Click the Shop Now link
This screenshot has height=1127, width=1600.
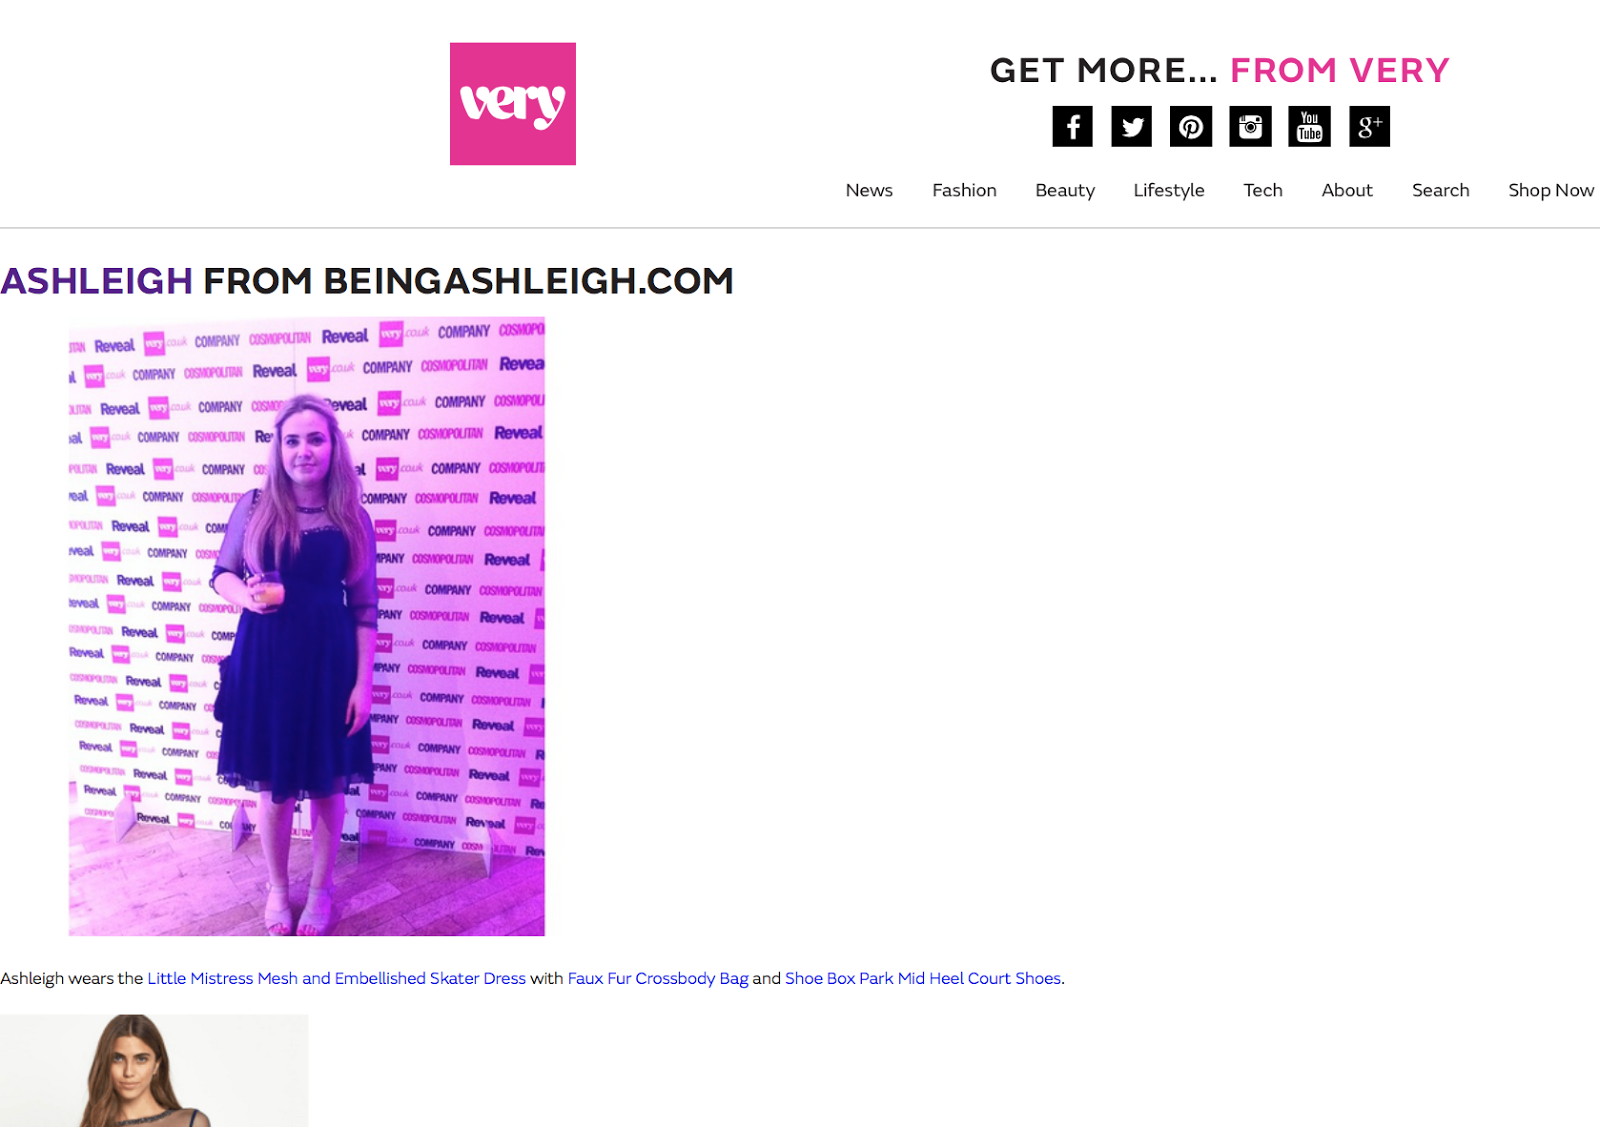tap(1551, 190)
